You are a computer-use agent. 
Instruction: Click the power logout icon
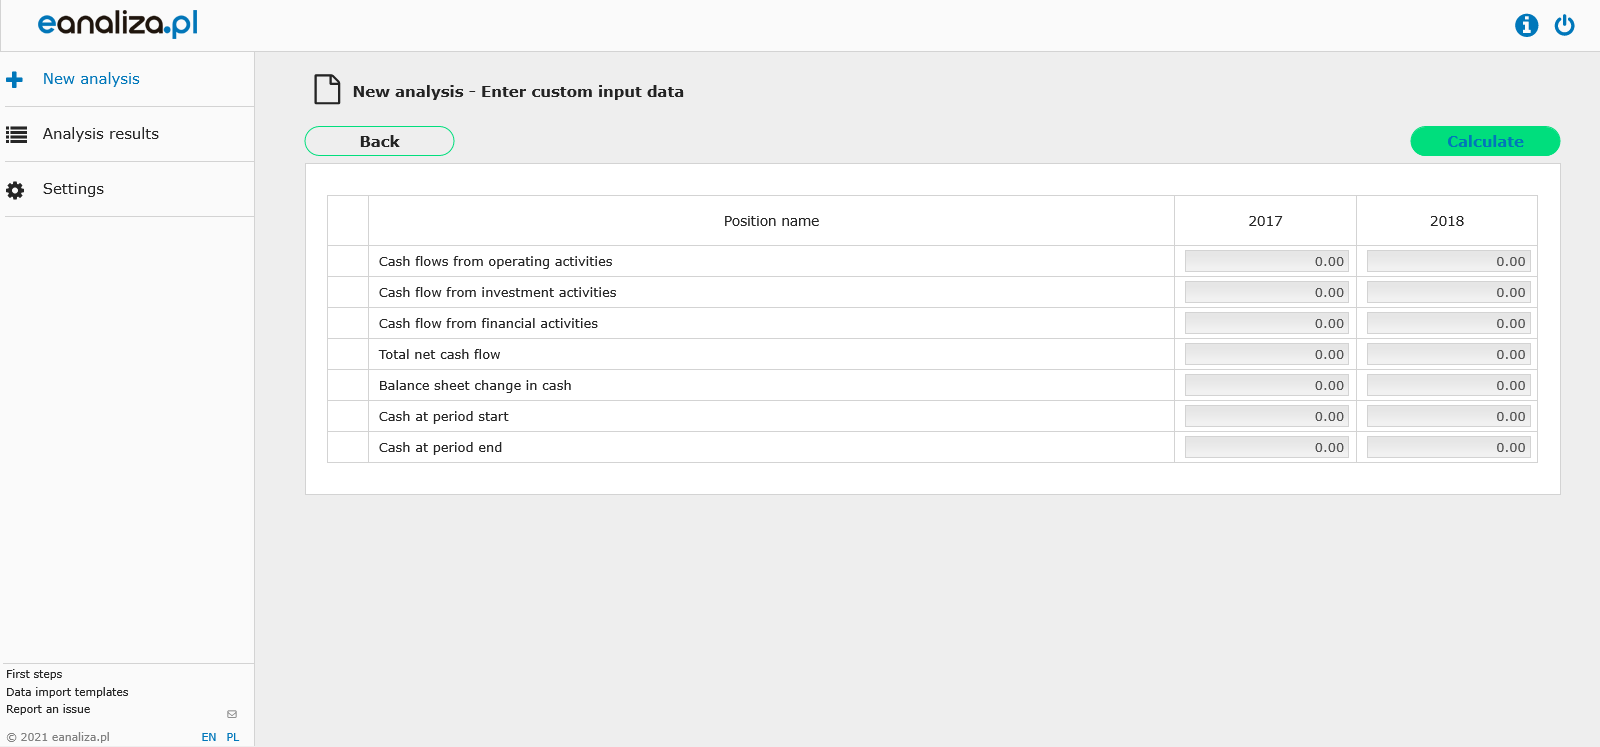[x=1565, y=25]
